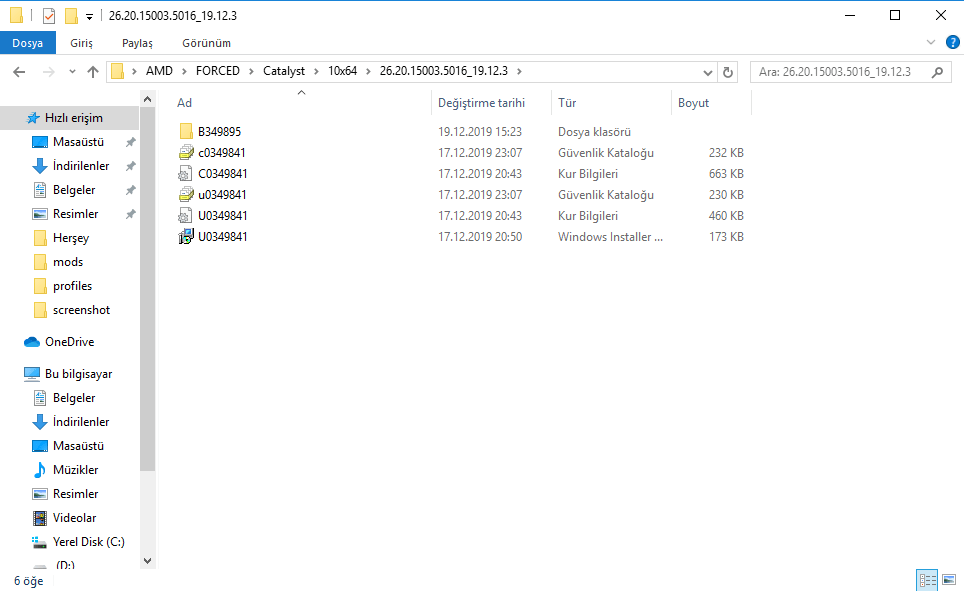
Task: Switch to Details view layout icon
Action: [x=927, y=580]
